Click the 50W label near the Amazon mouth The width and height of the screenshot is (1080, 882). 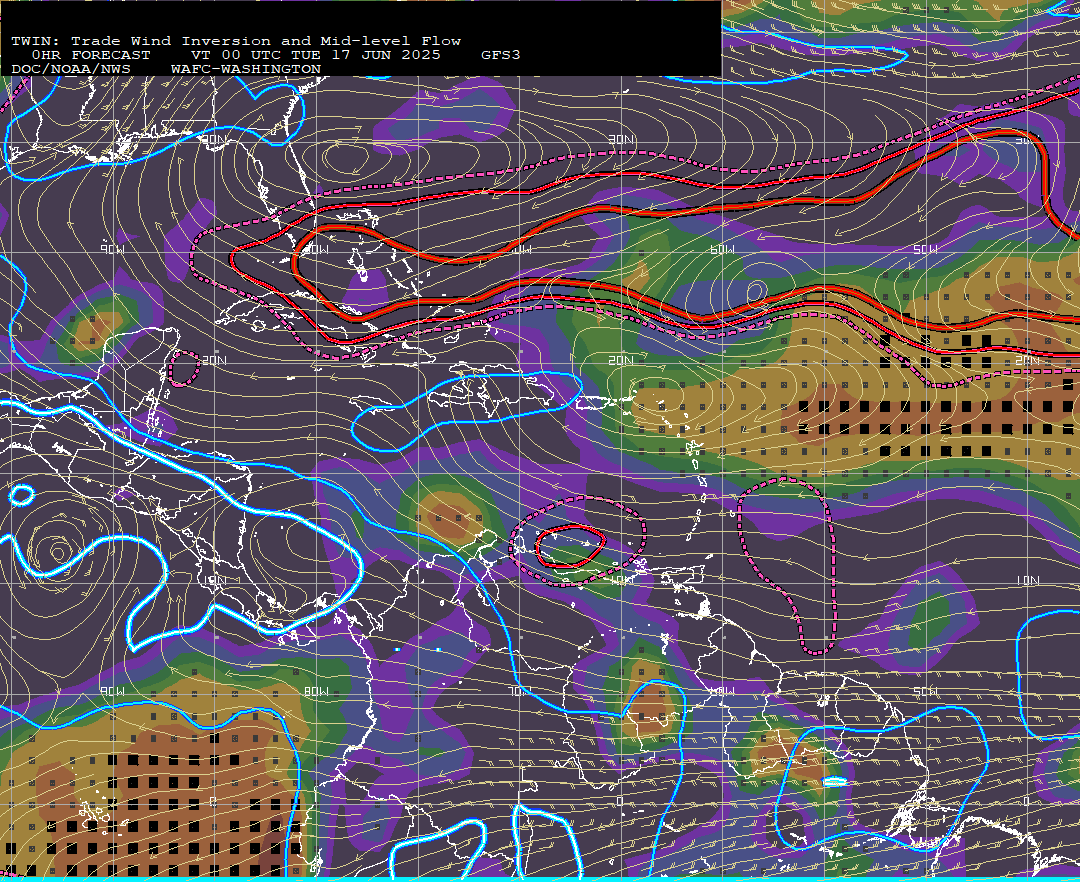(925, 691)
